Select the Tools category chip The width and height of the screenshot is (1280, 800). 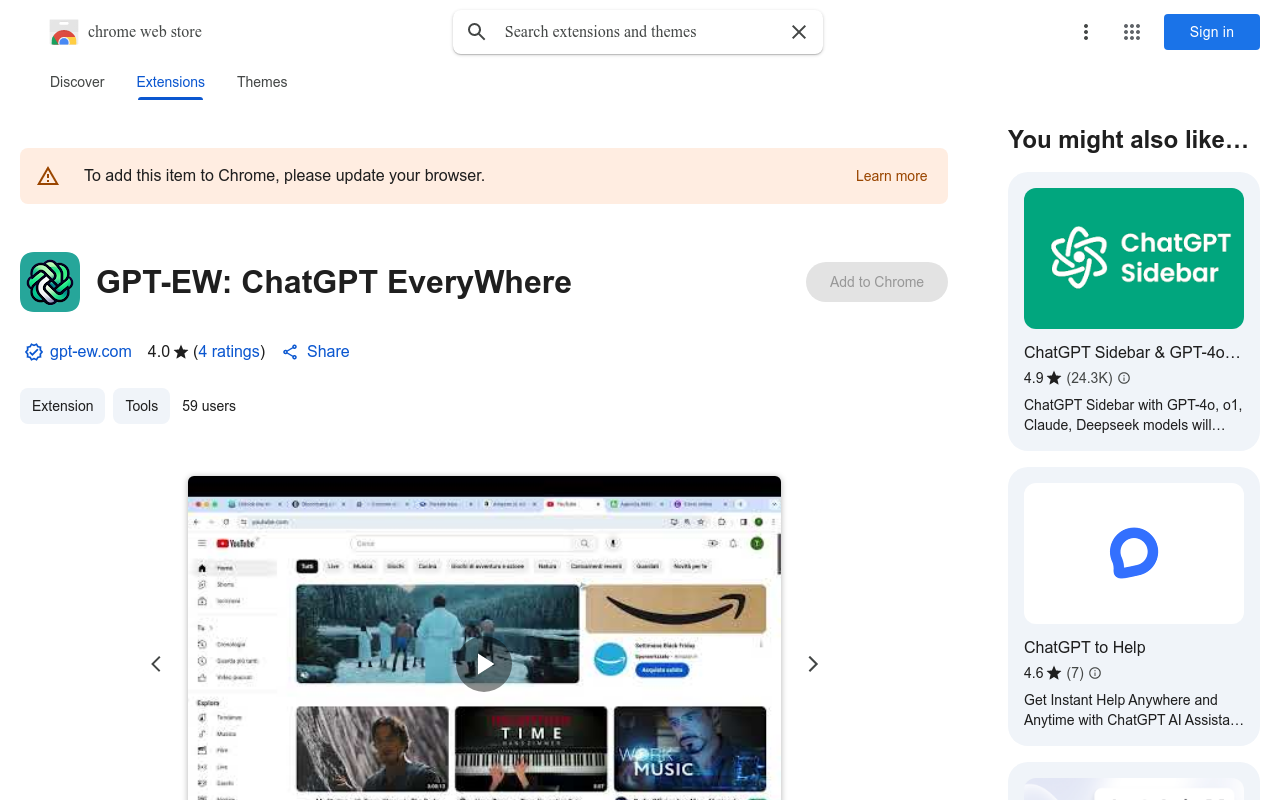pyautogui.click(x=141, y=406)
